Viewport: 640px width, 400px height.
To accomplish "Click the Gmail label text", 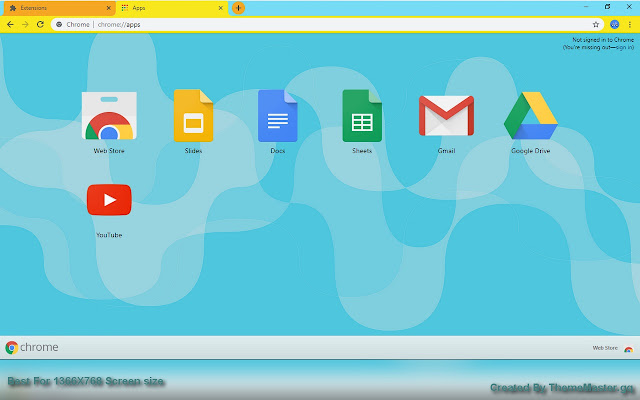I will click(446, 151).
